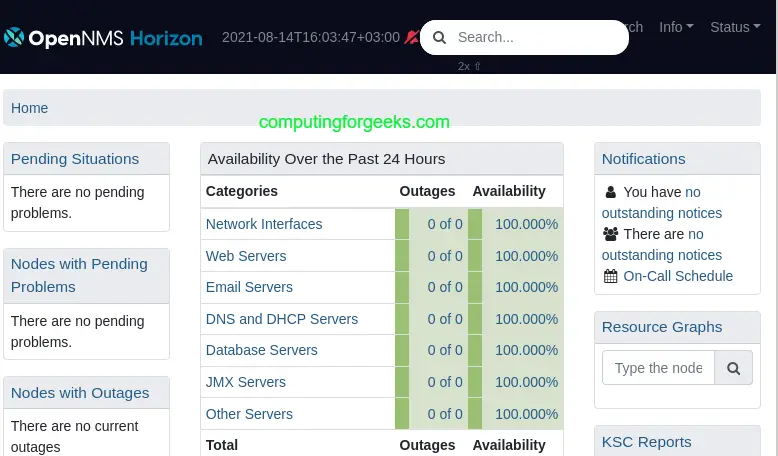The width and height of the screenshot is (778, 456).
Task: Click the header timestamp 2021-08-14T16:03:47+03:00
Action: (x=311, y=37)
